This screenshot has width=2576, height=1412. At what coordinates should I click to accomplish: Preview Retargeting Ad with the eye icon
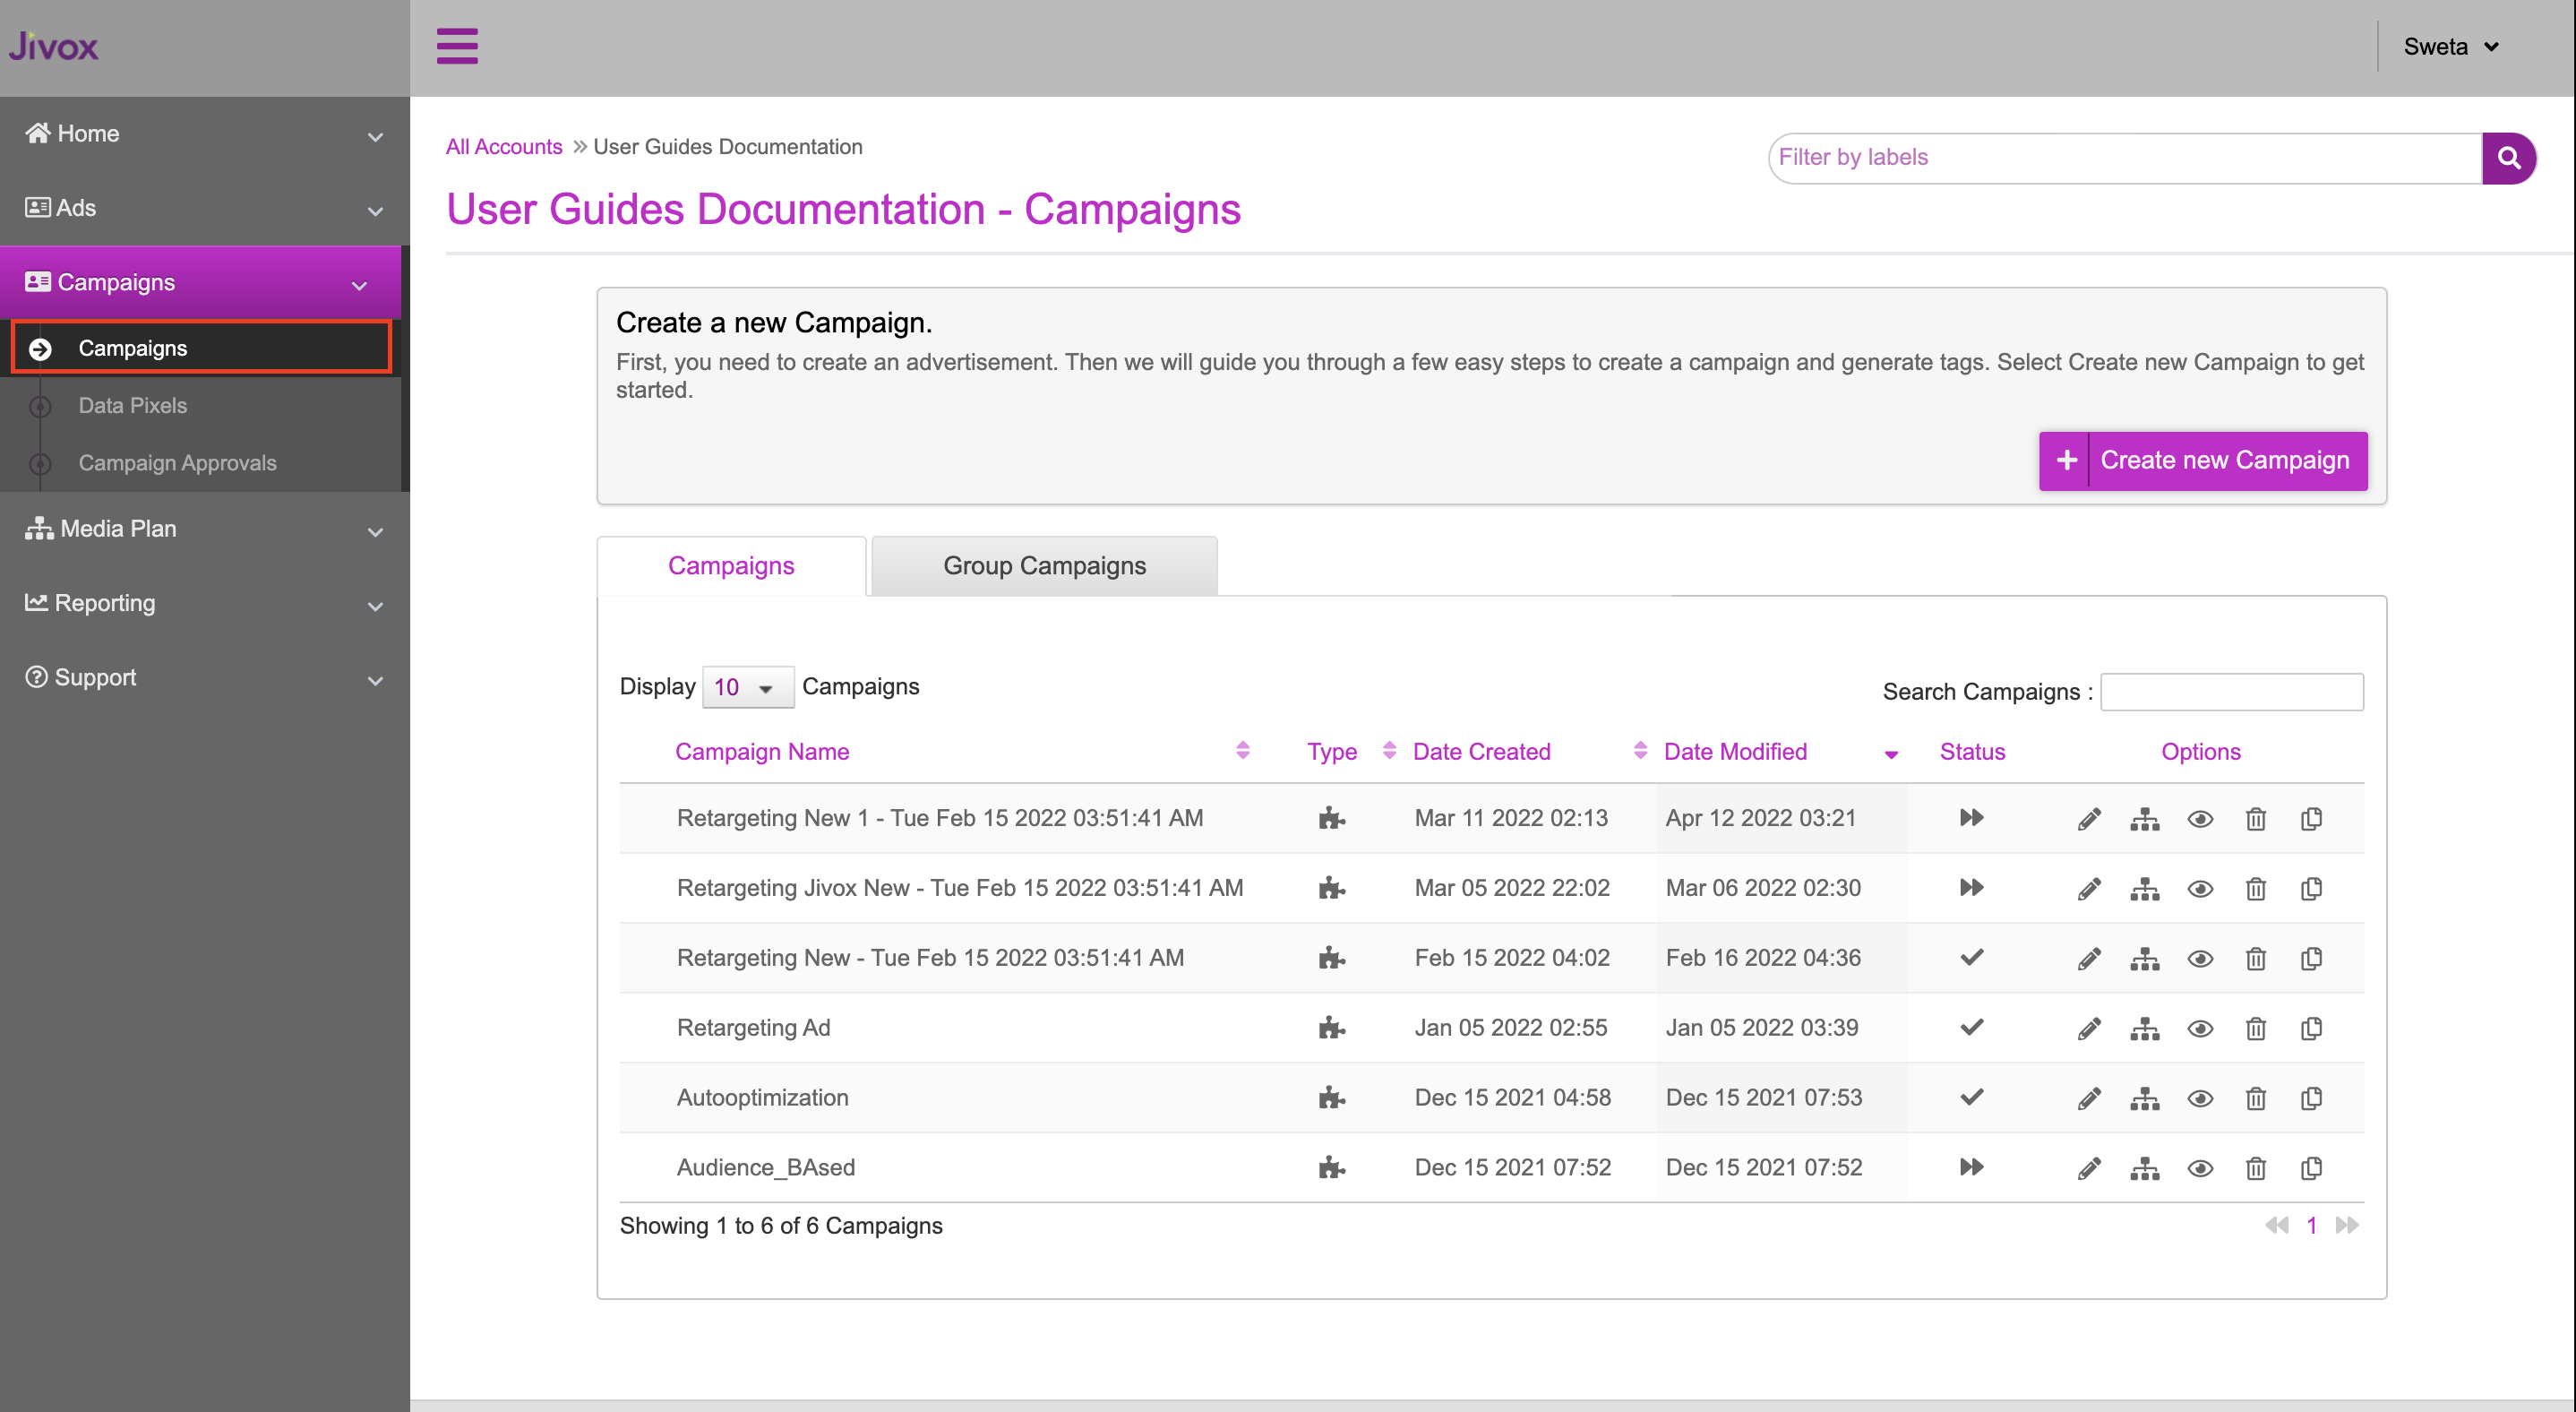(2200, 1030)
